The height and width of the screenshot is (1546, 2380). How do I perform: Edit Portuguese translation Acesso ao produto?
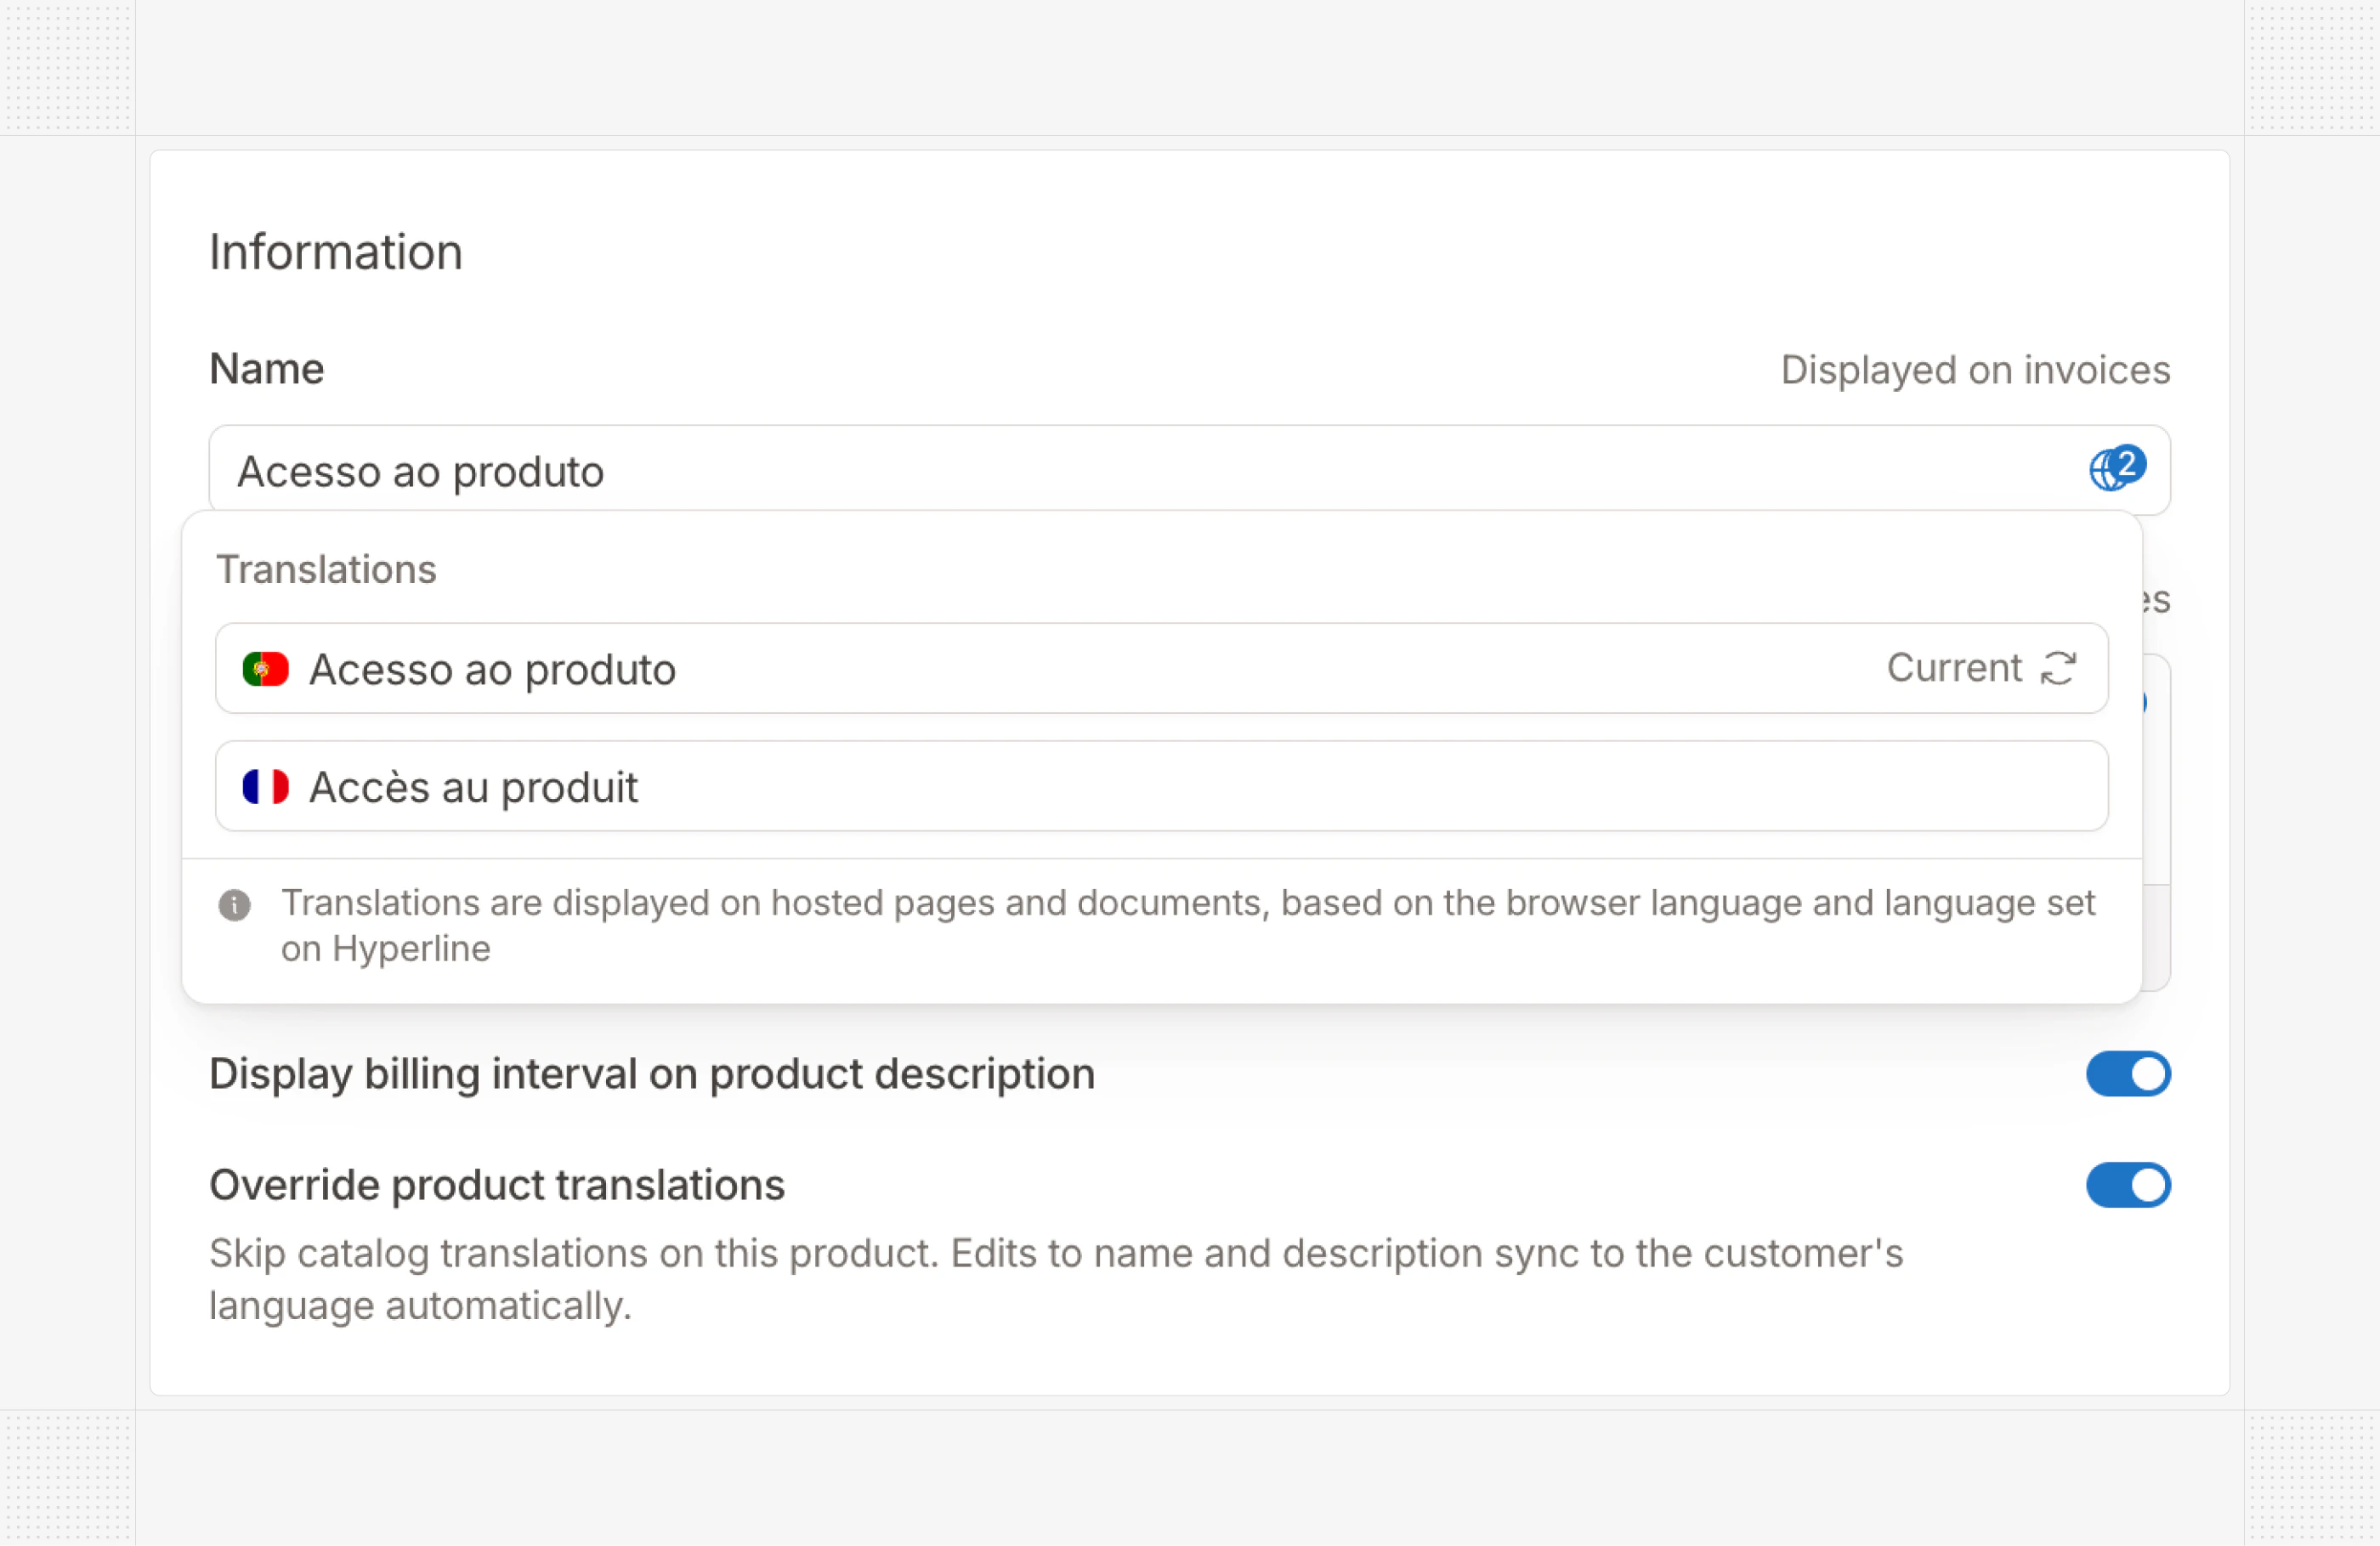[1161, 668]
